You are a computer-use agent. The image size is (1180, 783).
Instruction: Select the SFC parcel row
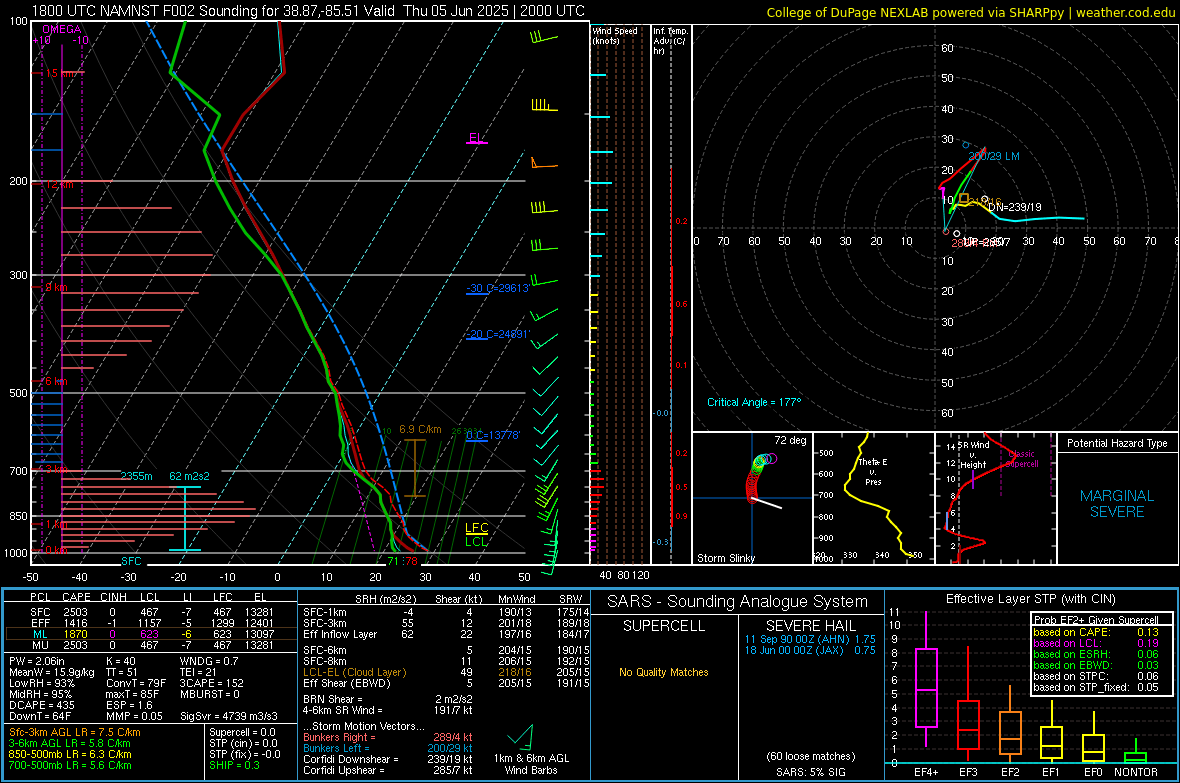pyautogui.click(x=151, y=612)
